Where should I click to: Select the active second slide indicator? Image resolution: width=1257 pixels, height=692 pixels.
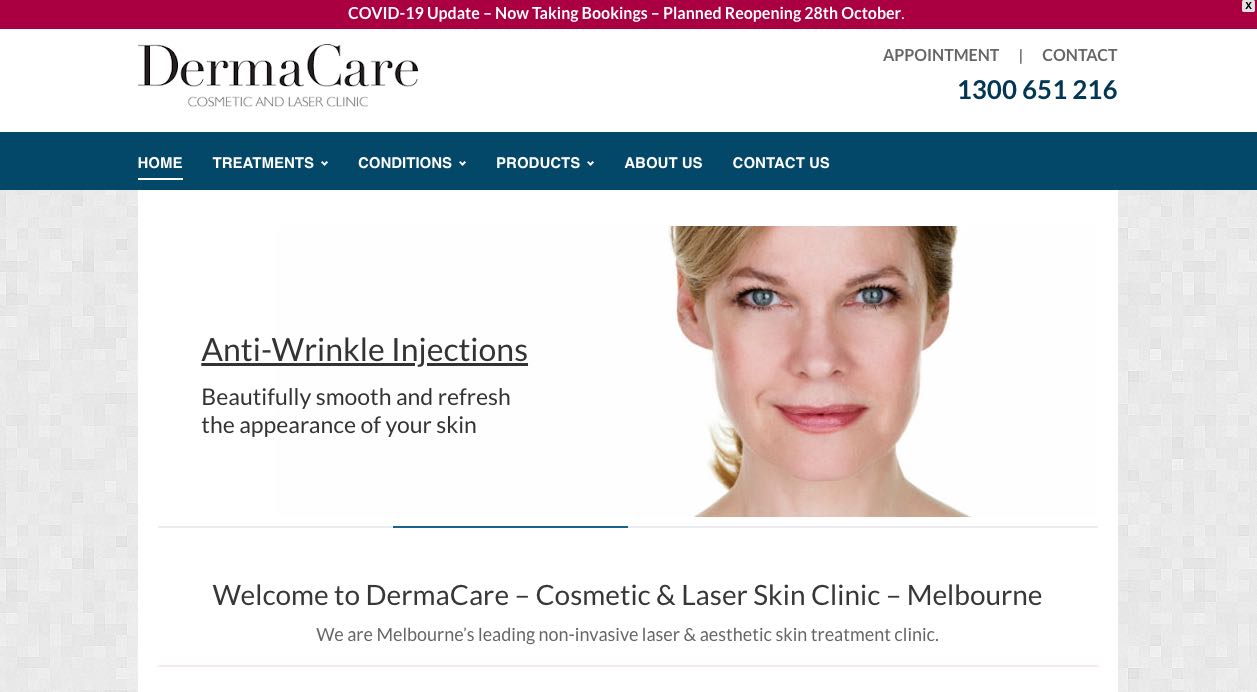click(510, 526)
